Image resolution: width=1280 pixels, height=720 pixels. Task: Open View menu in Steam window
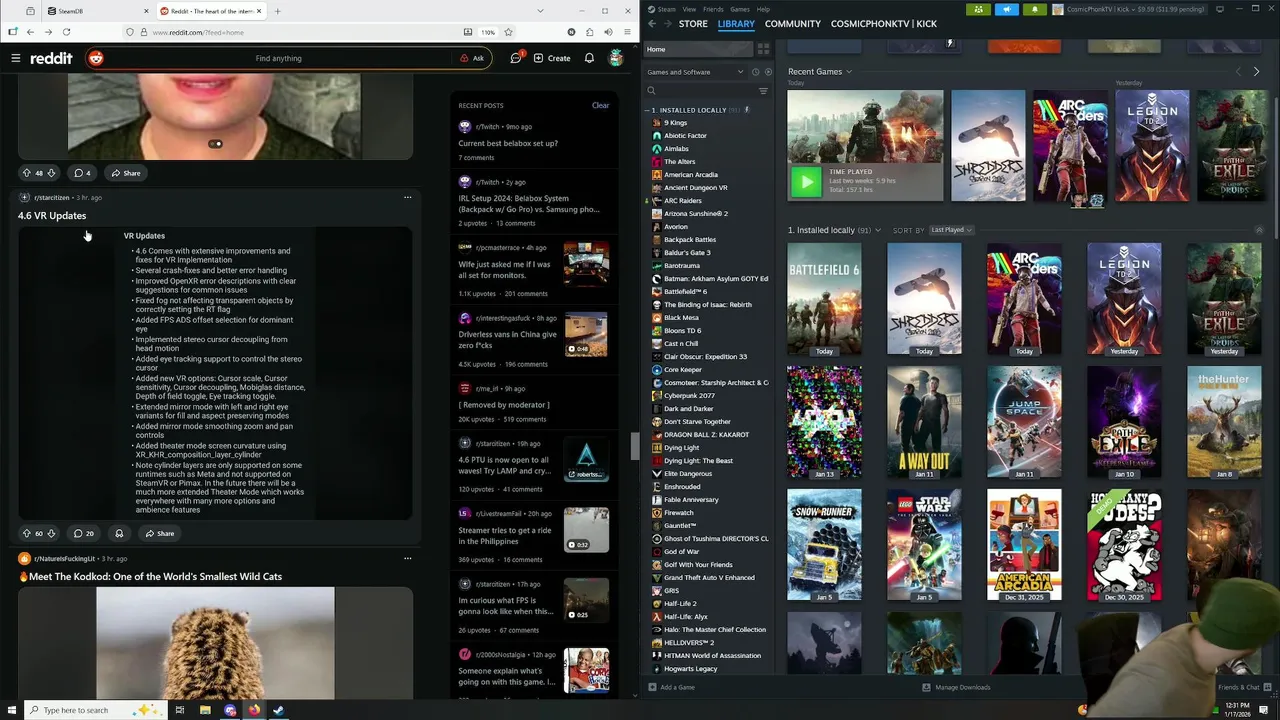tap(689, 9)
